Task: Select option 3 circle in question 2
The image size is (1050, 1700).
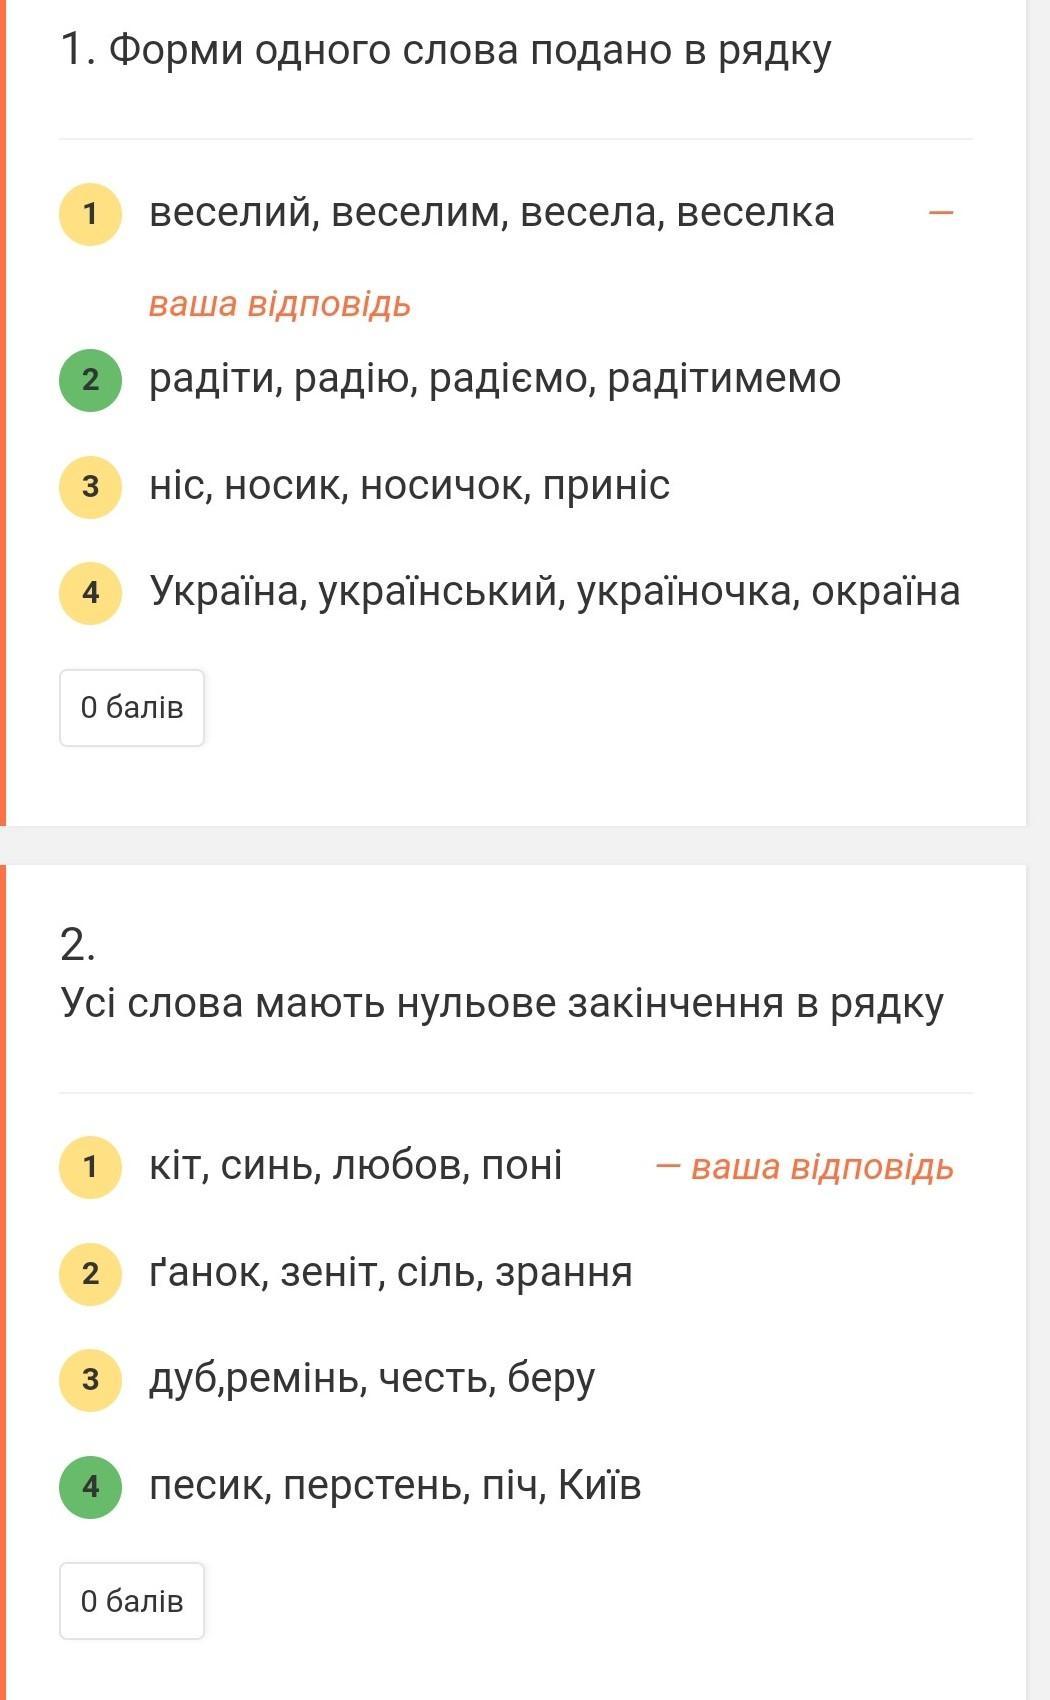Action: pos(90,1379)
